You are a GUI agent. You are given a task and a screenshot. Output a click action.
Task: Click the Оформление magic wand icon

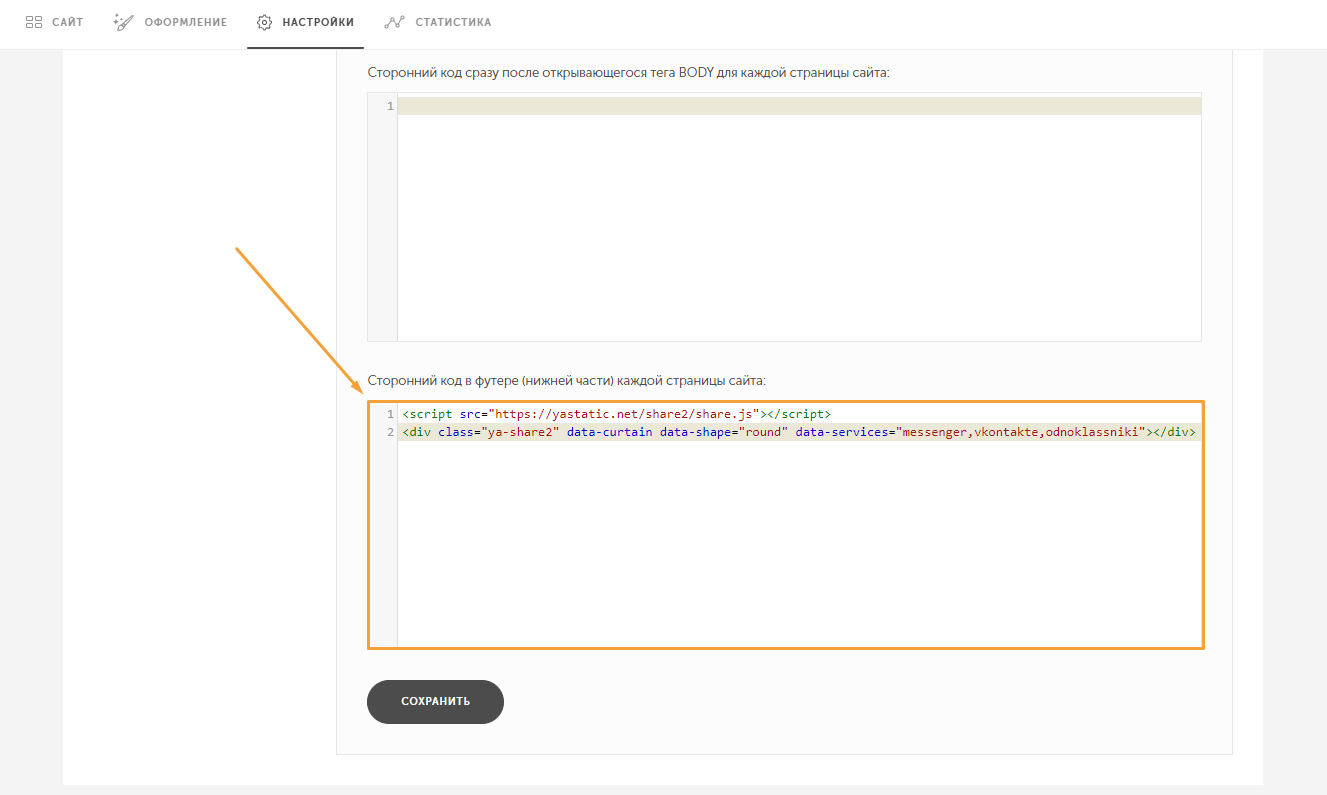click(x=123, y=22)
